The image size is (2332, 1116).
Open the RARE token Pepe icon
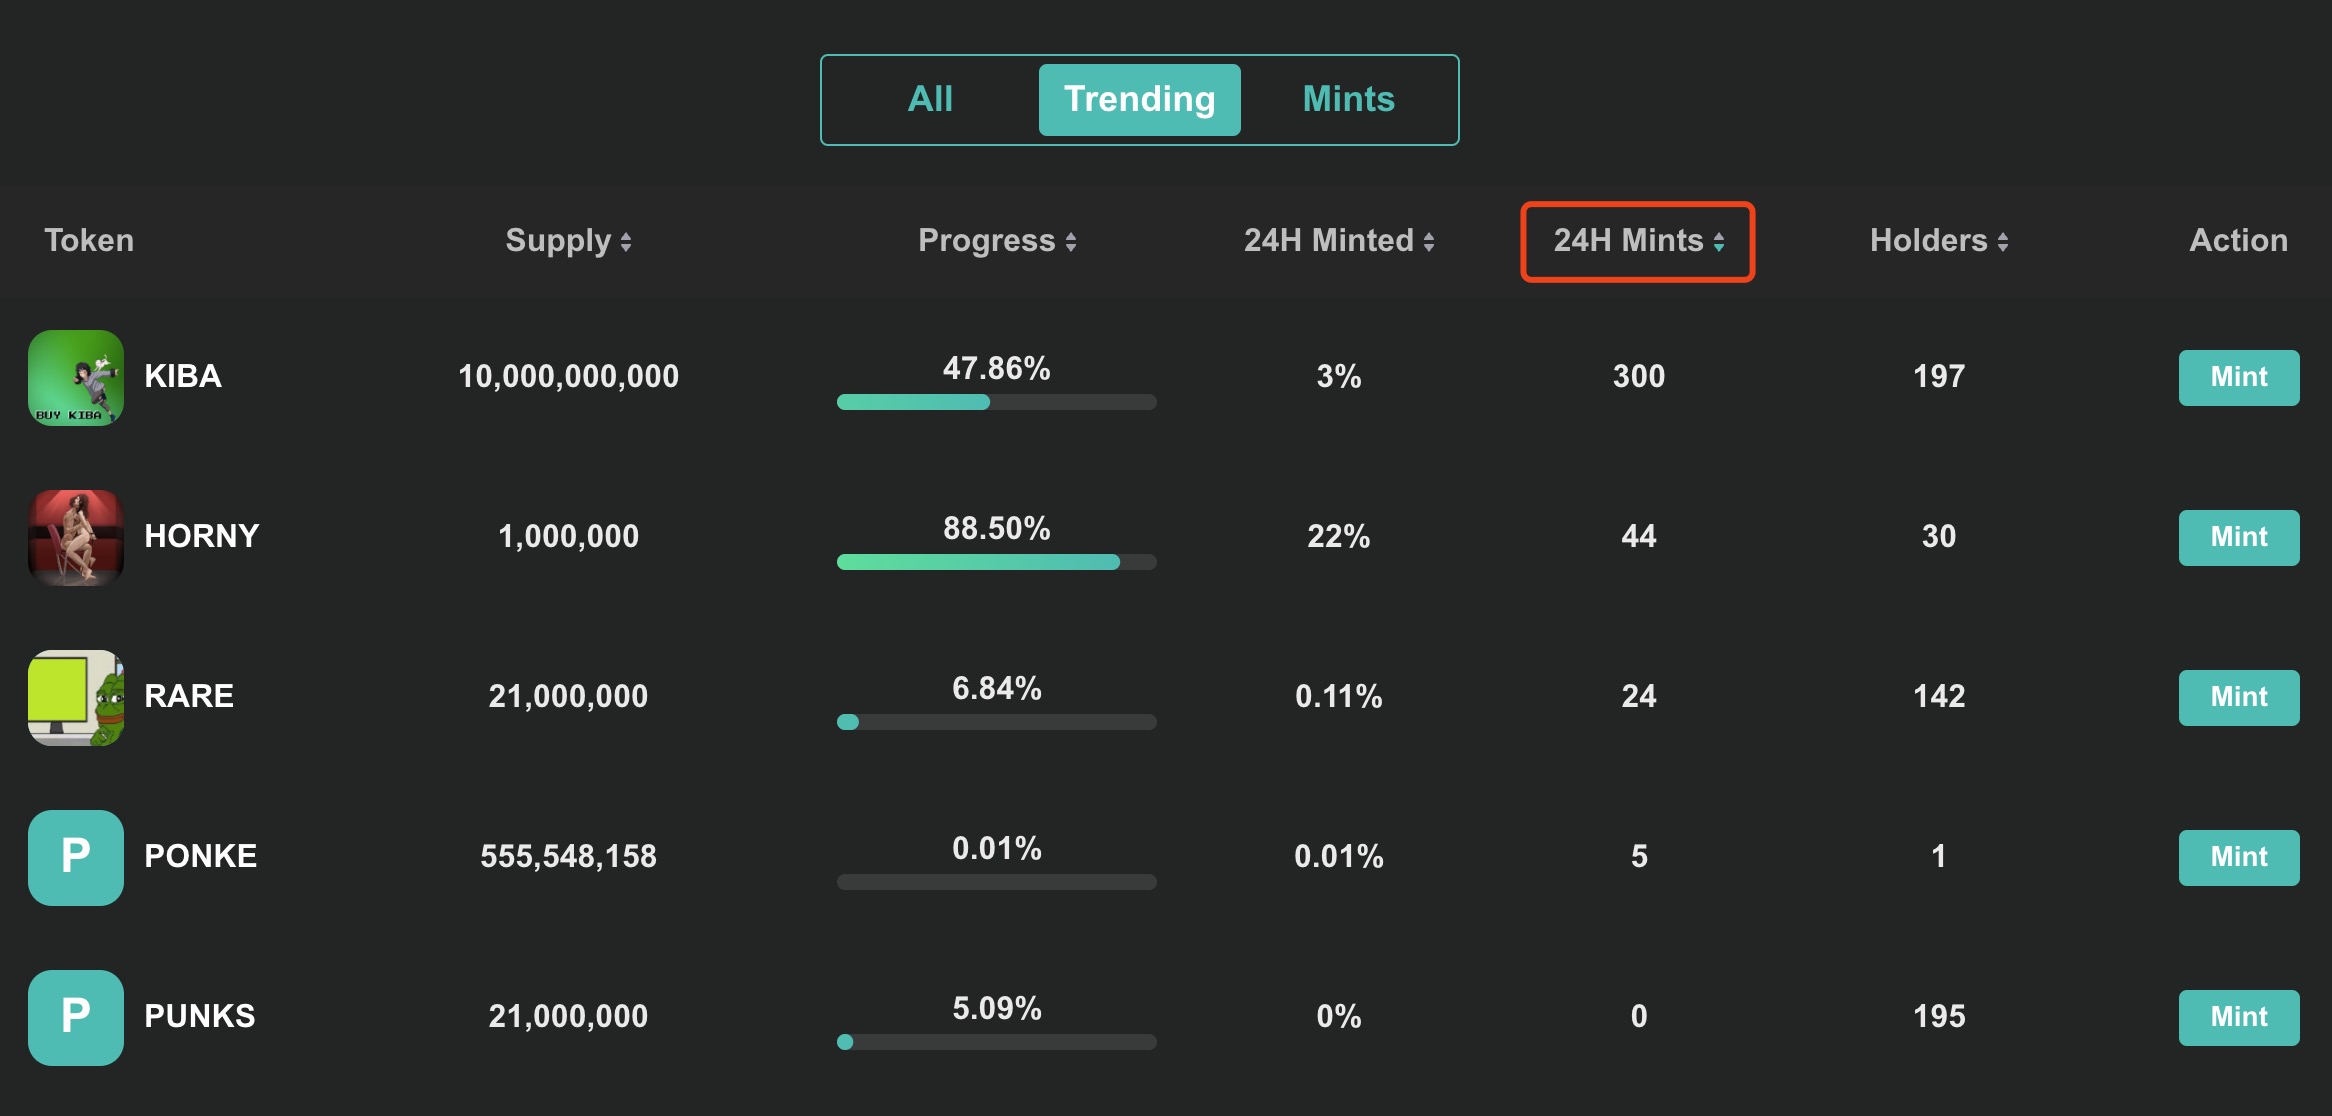pyautogui.click(x=76, y=698)
